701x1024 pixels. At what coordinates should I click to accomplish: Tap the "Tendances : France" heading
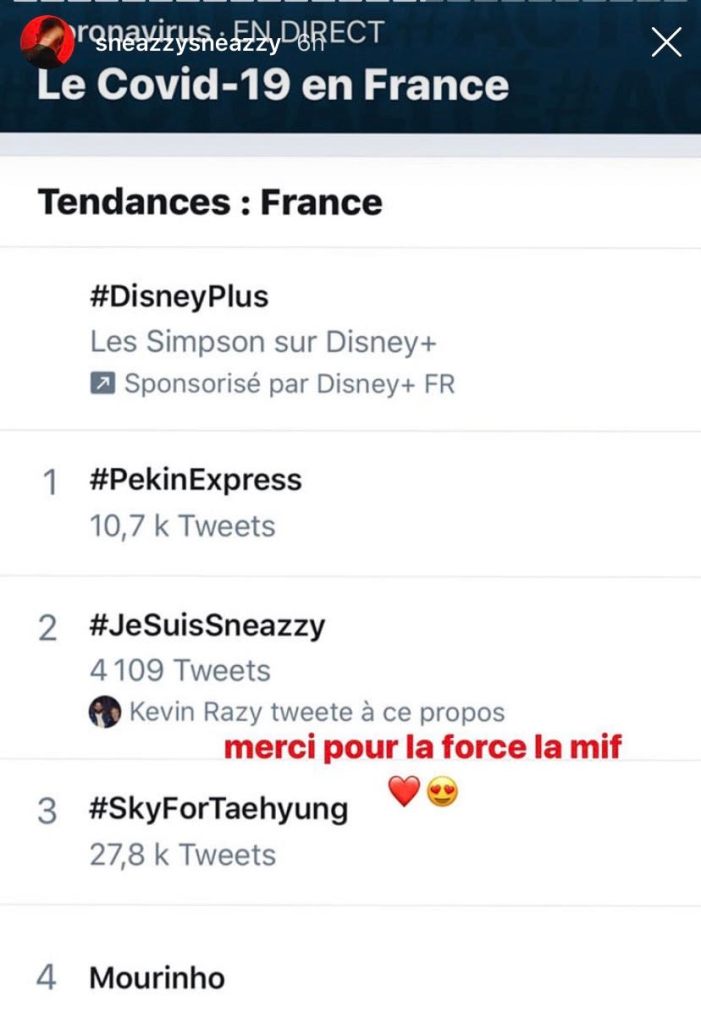pos(210,203)
